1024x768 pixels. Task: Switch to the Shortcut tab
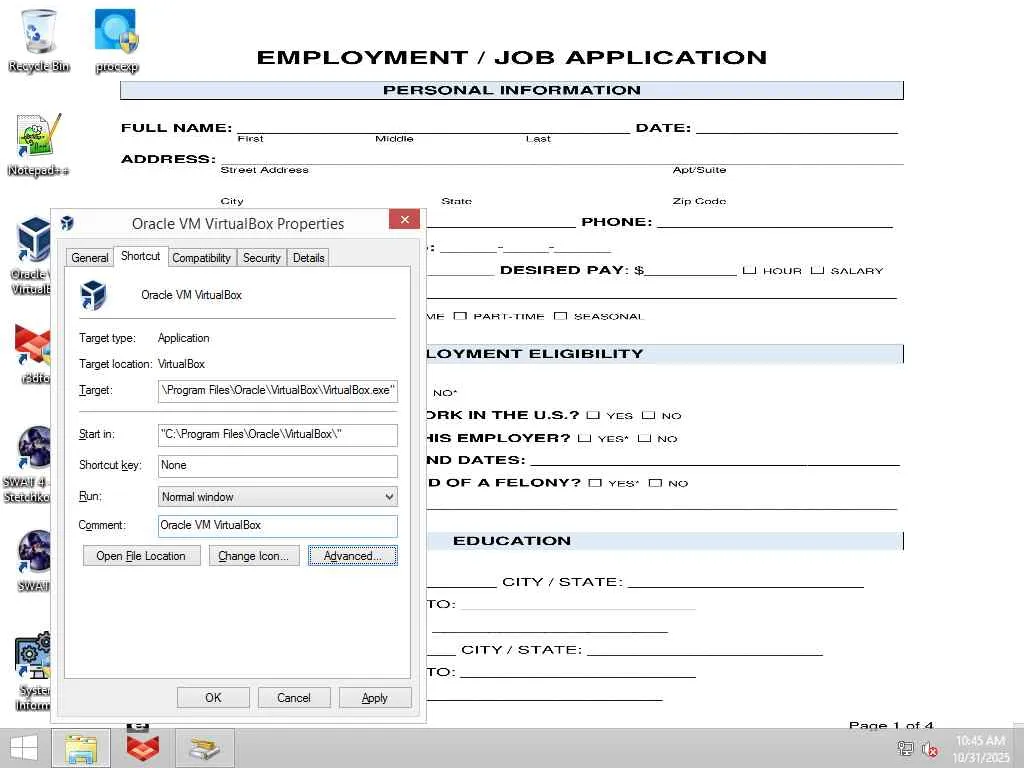(x=140, y=256)
